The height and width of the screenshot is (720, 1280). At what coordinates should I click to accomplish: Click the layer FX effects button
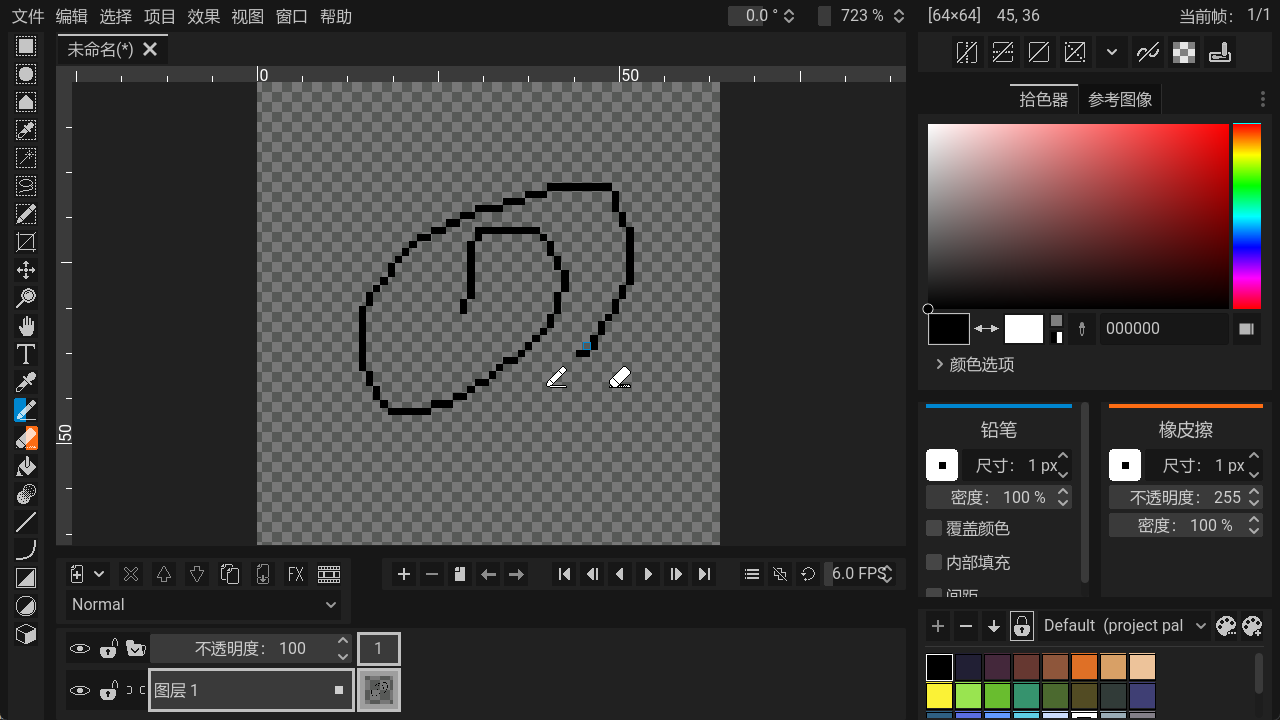coord(296,574)
